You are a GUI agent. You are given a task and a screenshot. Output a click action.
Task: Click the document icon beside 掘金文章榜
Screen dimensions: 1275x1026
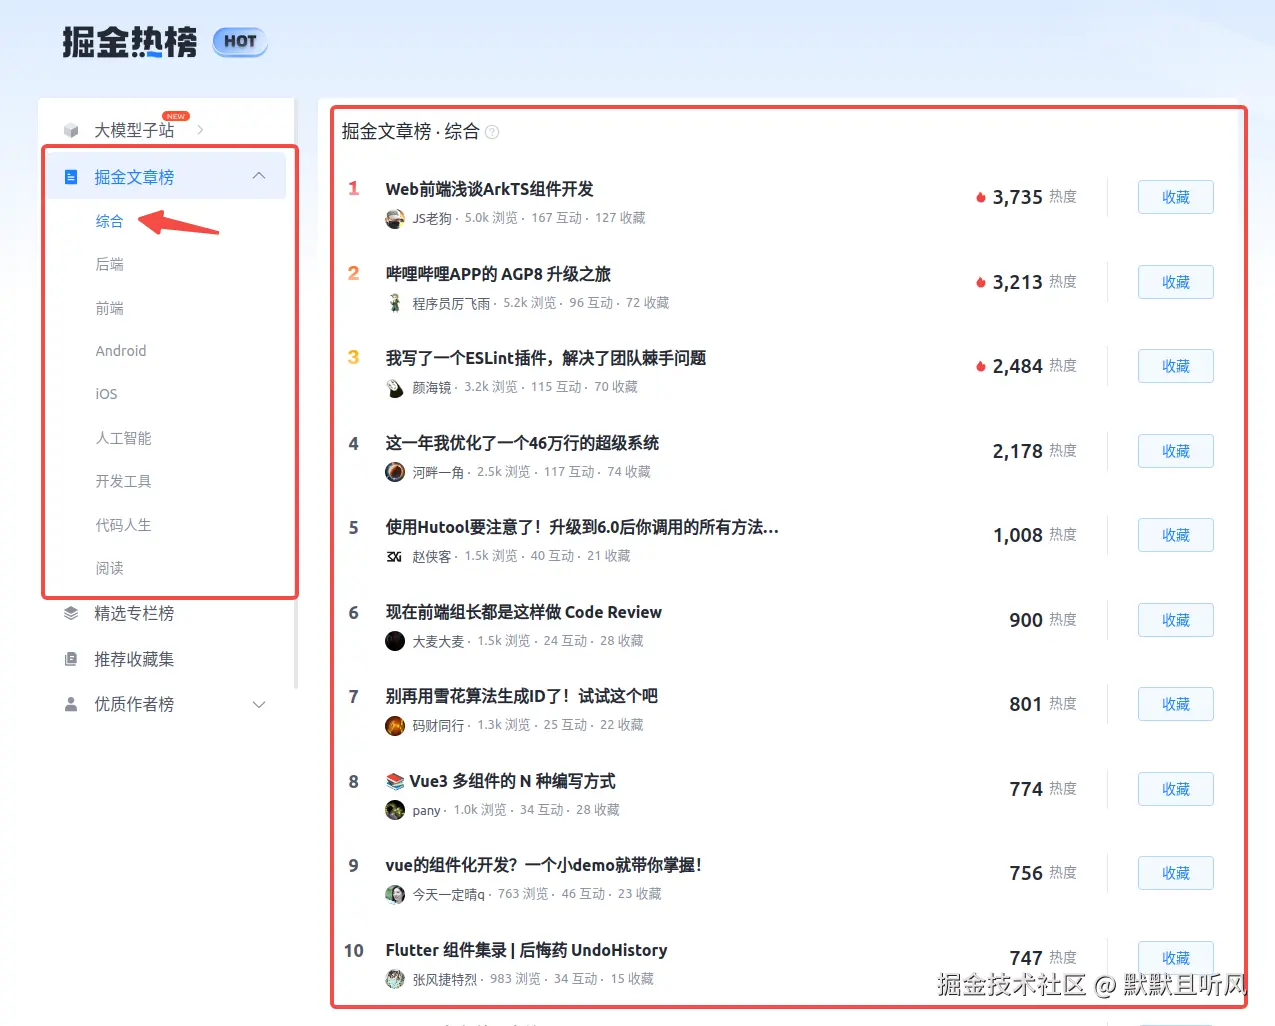71,177
